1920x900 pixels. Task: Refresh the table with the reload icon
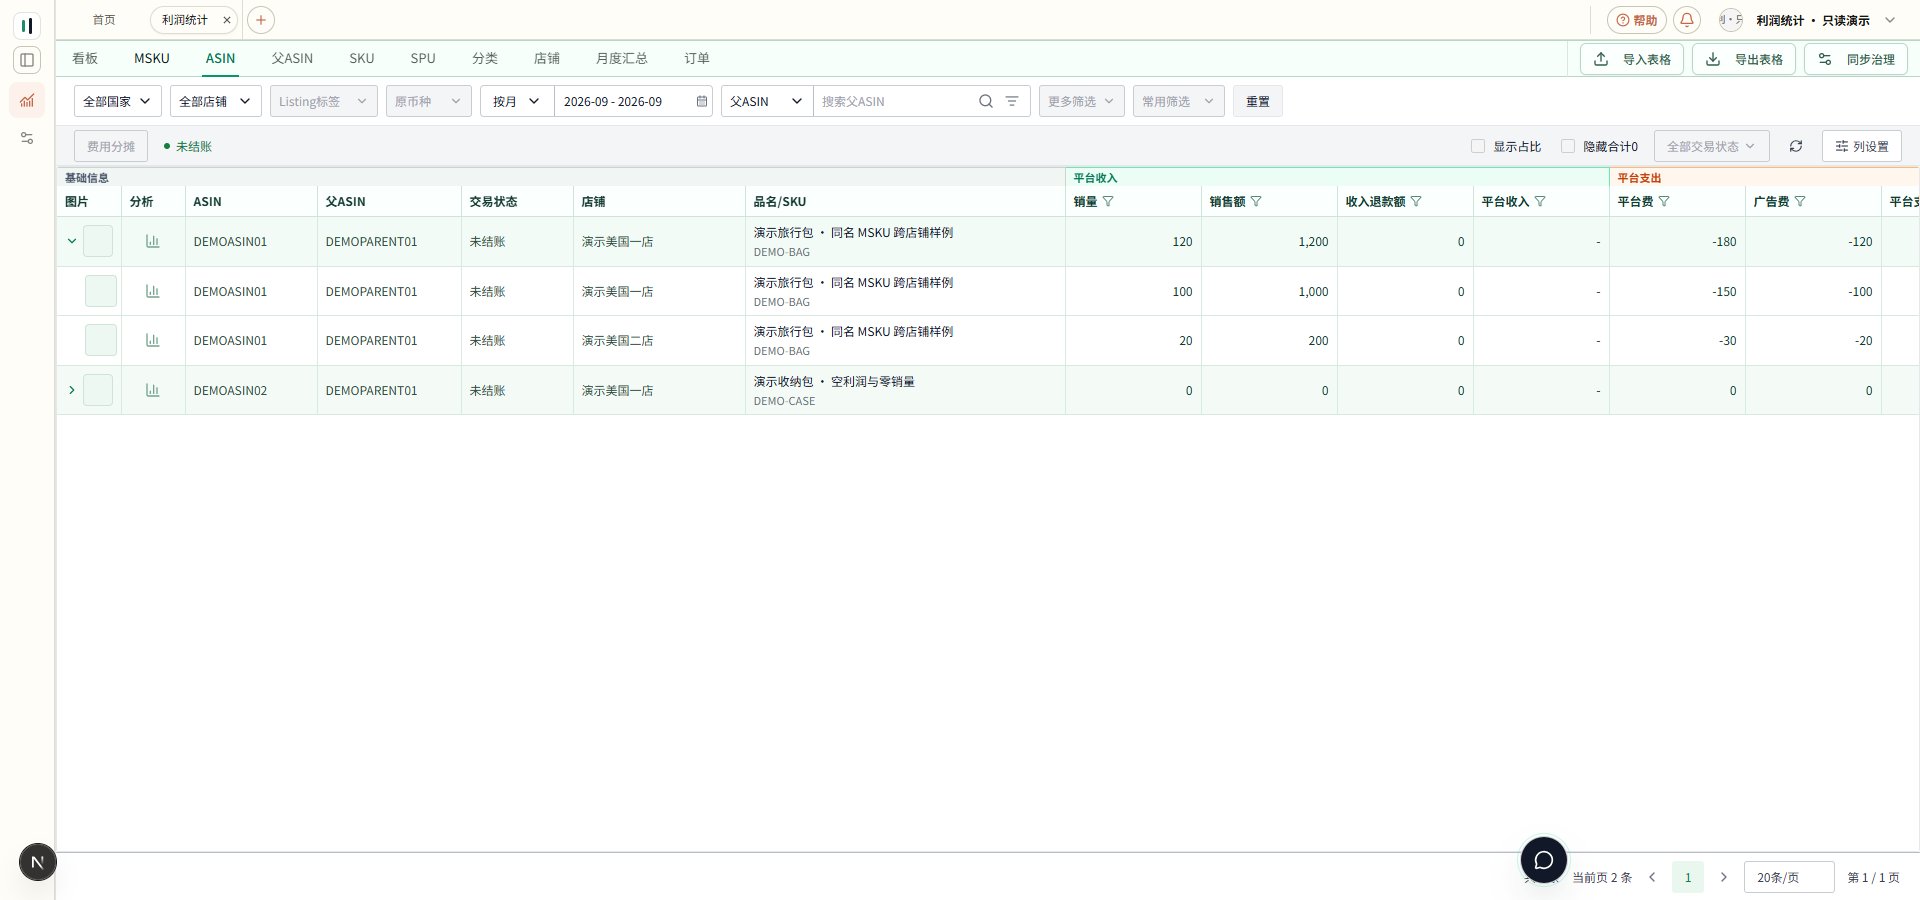click(x=1796, y=146)
